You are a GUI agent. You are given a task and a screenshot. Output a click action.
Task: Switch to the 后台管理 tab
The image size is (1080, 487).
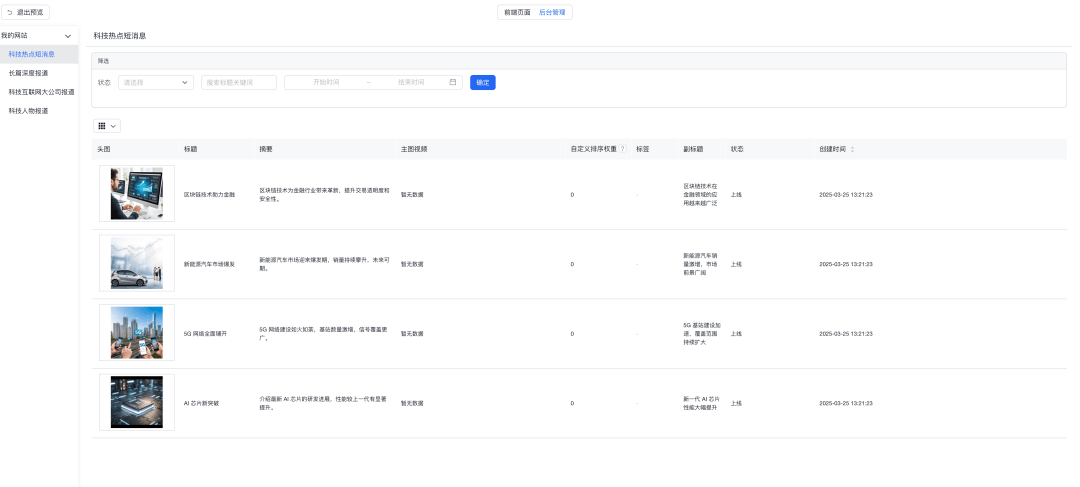552,12
